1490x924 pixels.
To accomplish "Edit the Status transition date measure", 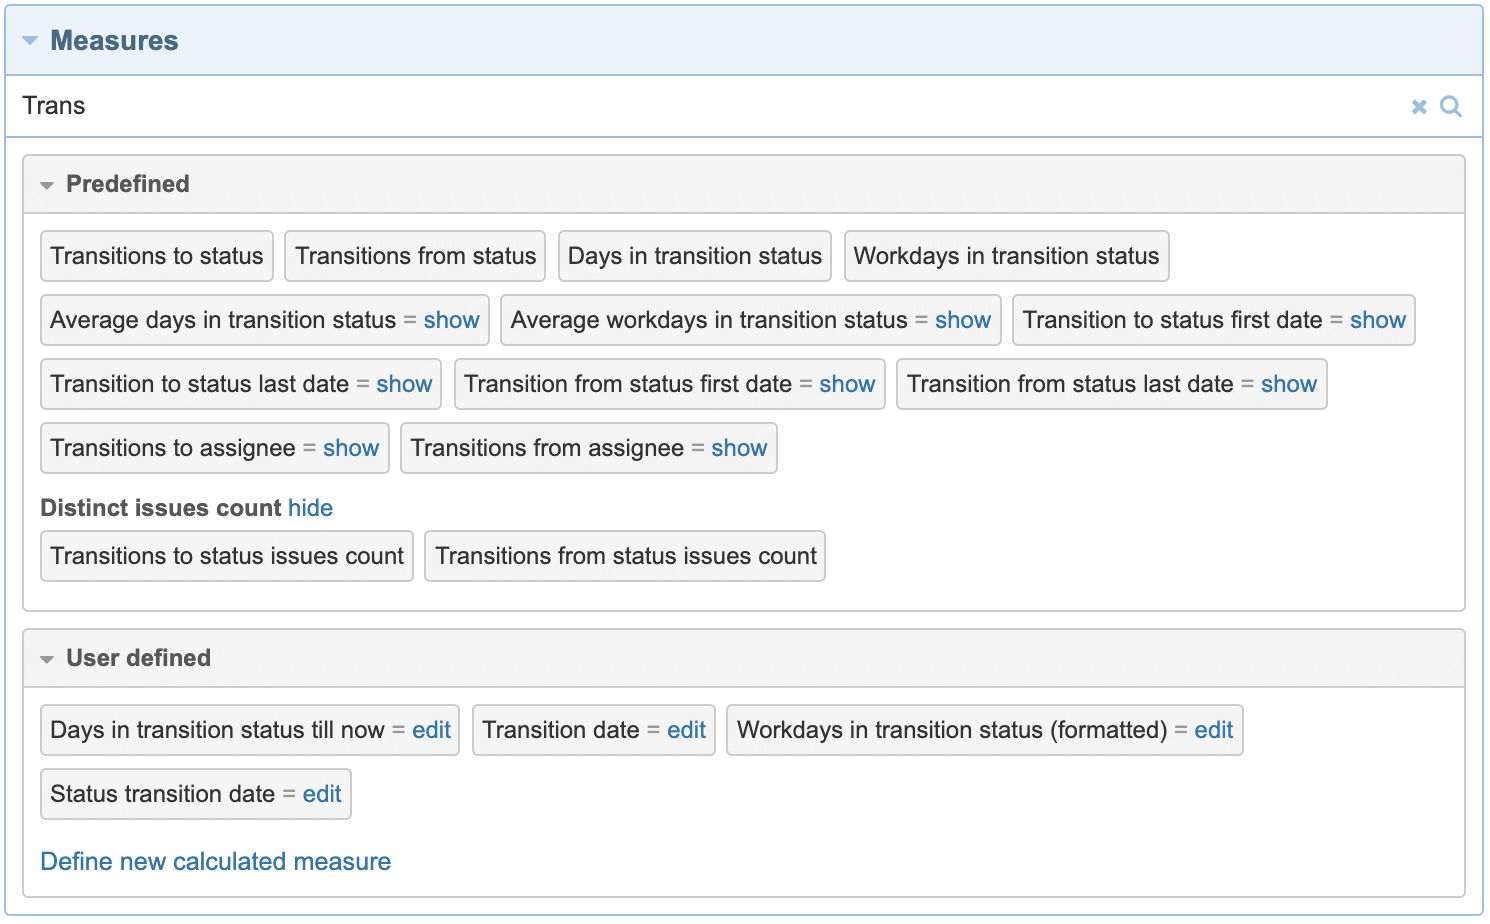I will (x=322, y=794).
